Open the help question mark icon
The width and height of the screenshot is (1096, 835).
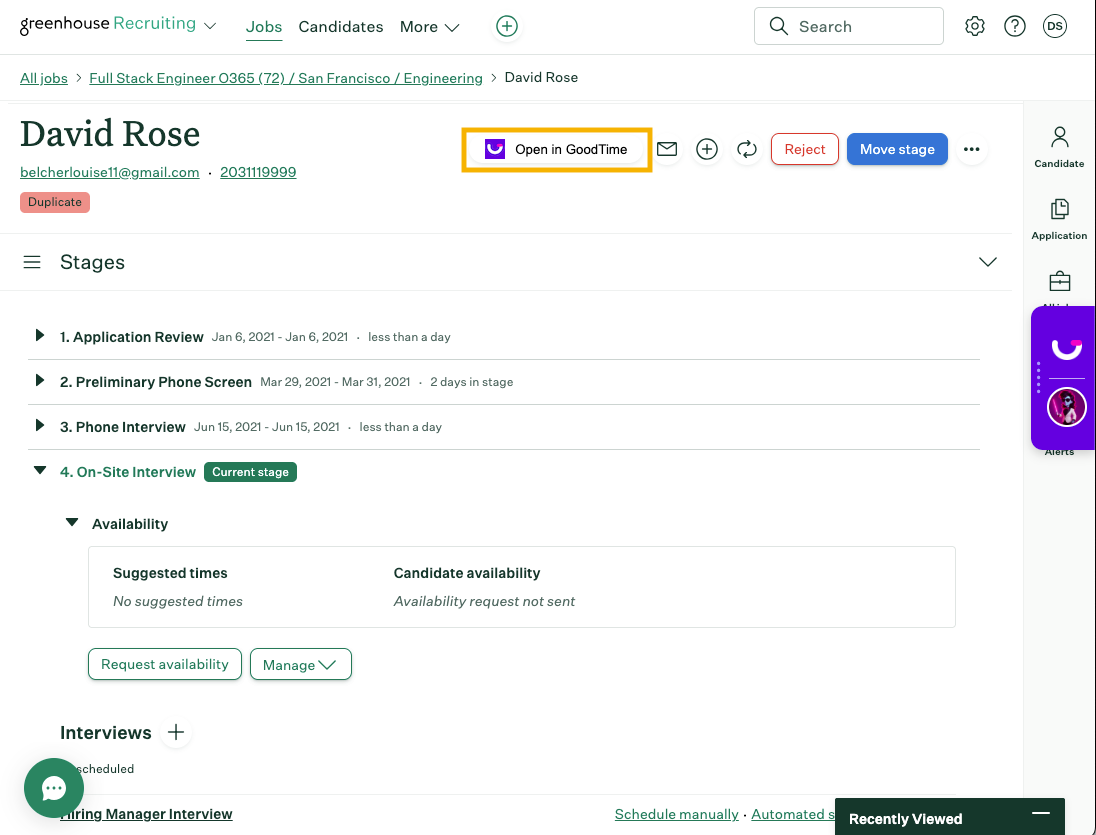(1014, 27)
